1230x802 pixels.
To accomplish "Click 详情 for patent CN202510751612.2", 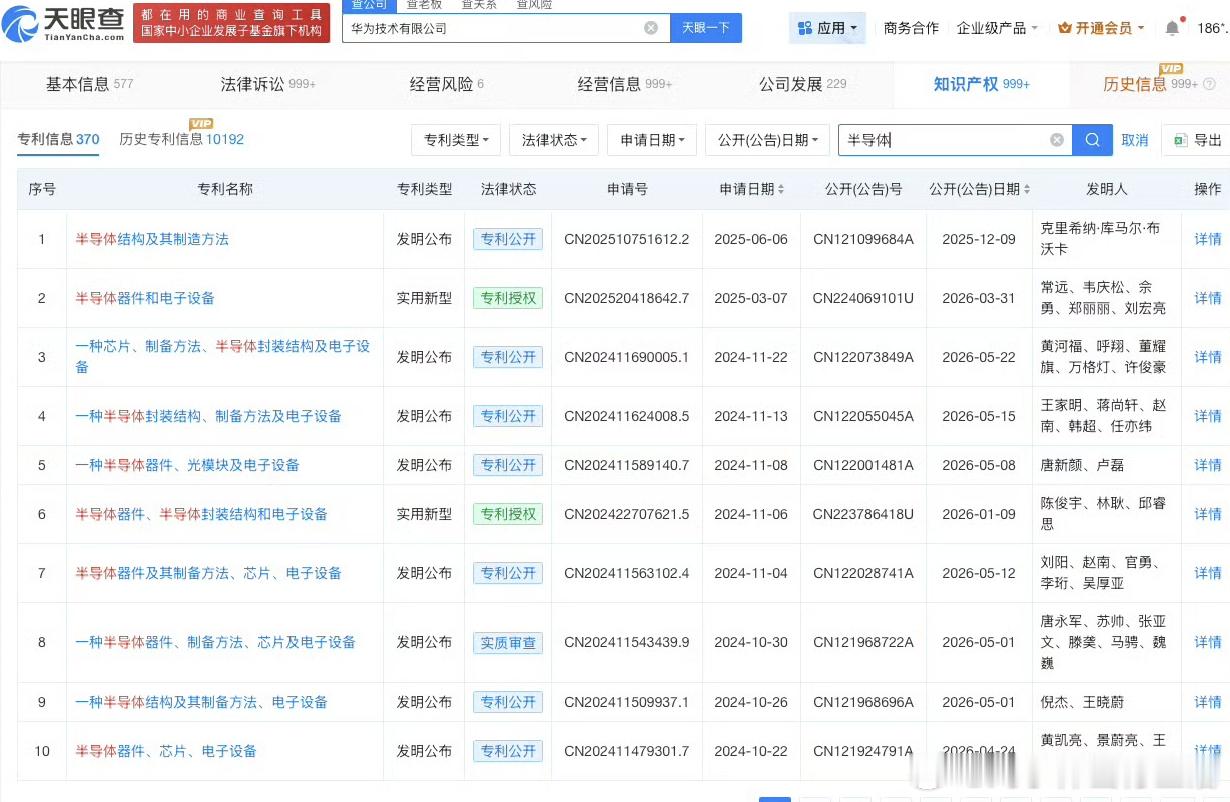I will coord(1208,239).
